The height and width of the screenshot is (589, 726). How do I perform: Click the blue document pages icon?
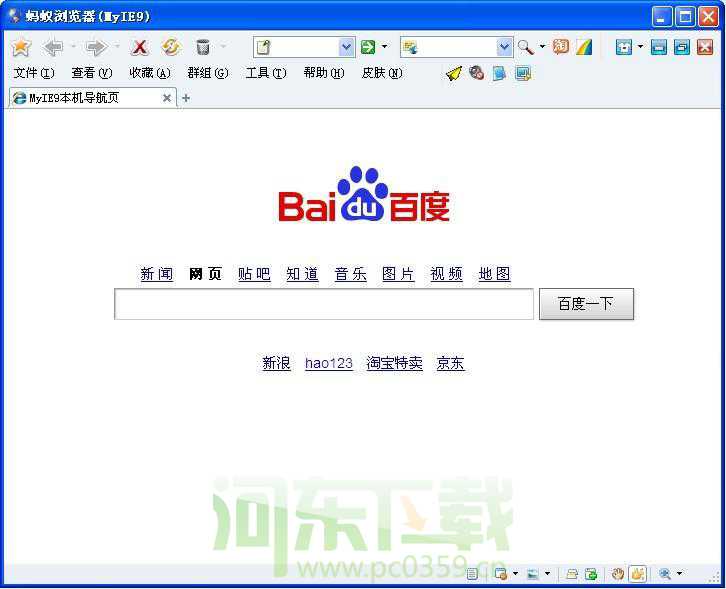point(499,73)
